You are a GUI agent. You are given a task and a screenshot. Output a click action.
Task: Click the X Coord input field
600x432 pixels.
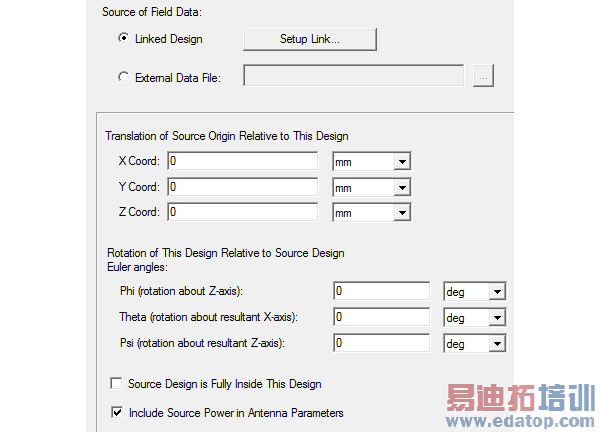[242, 161]
